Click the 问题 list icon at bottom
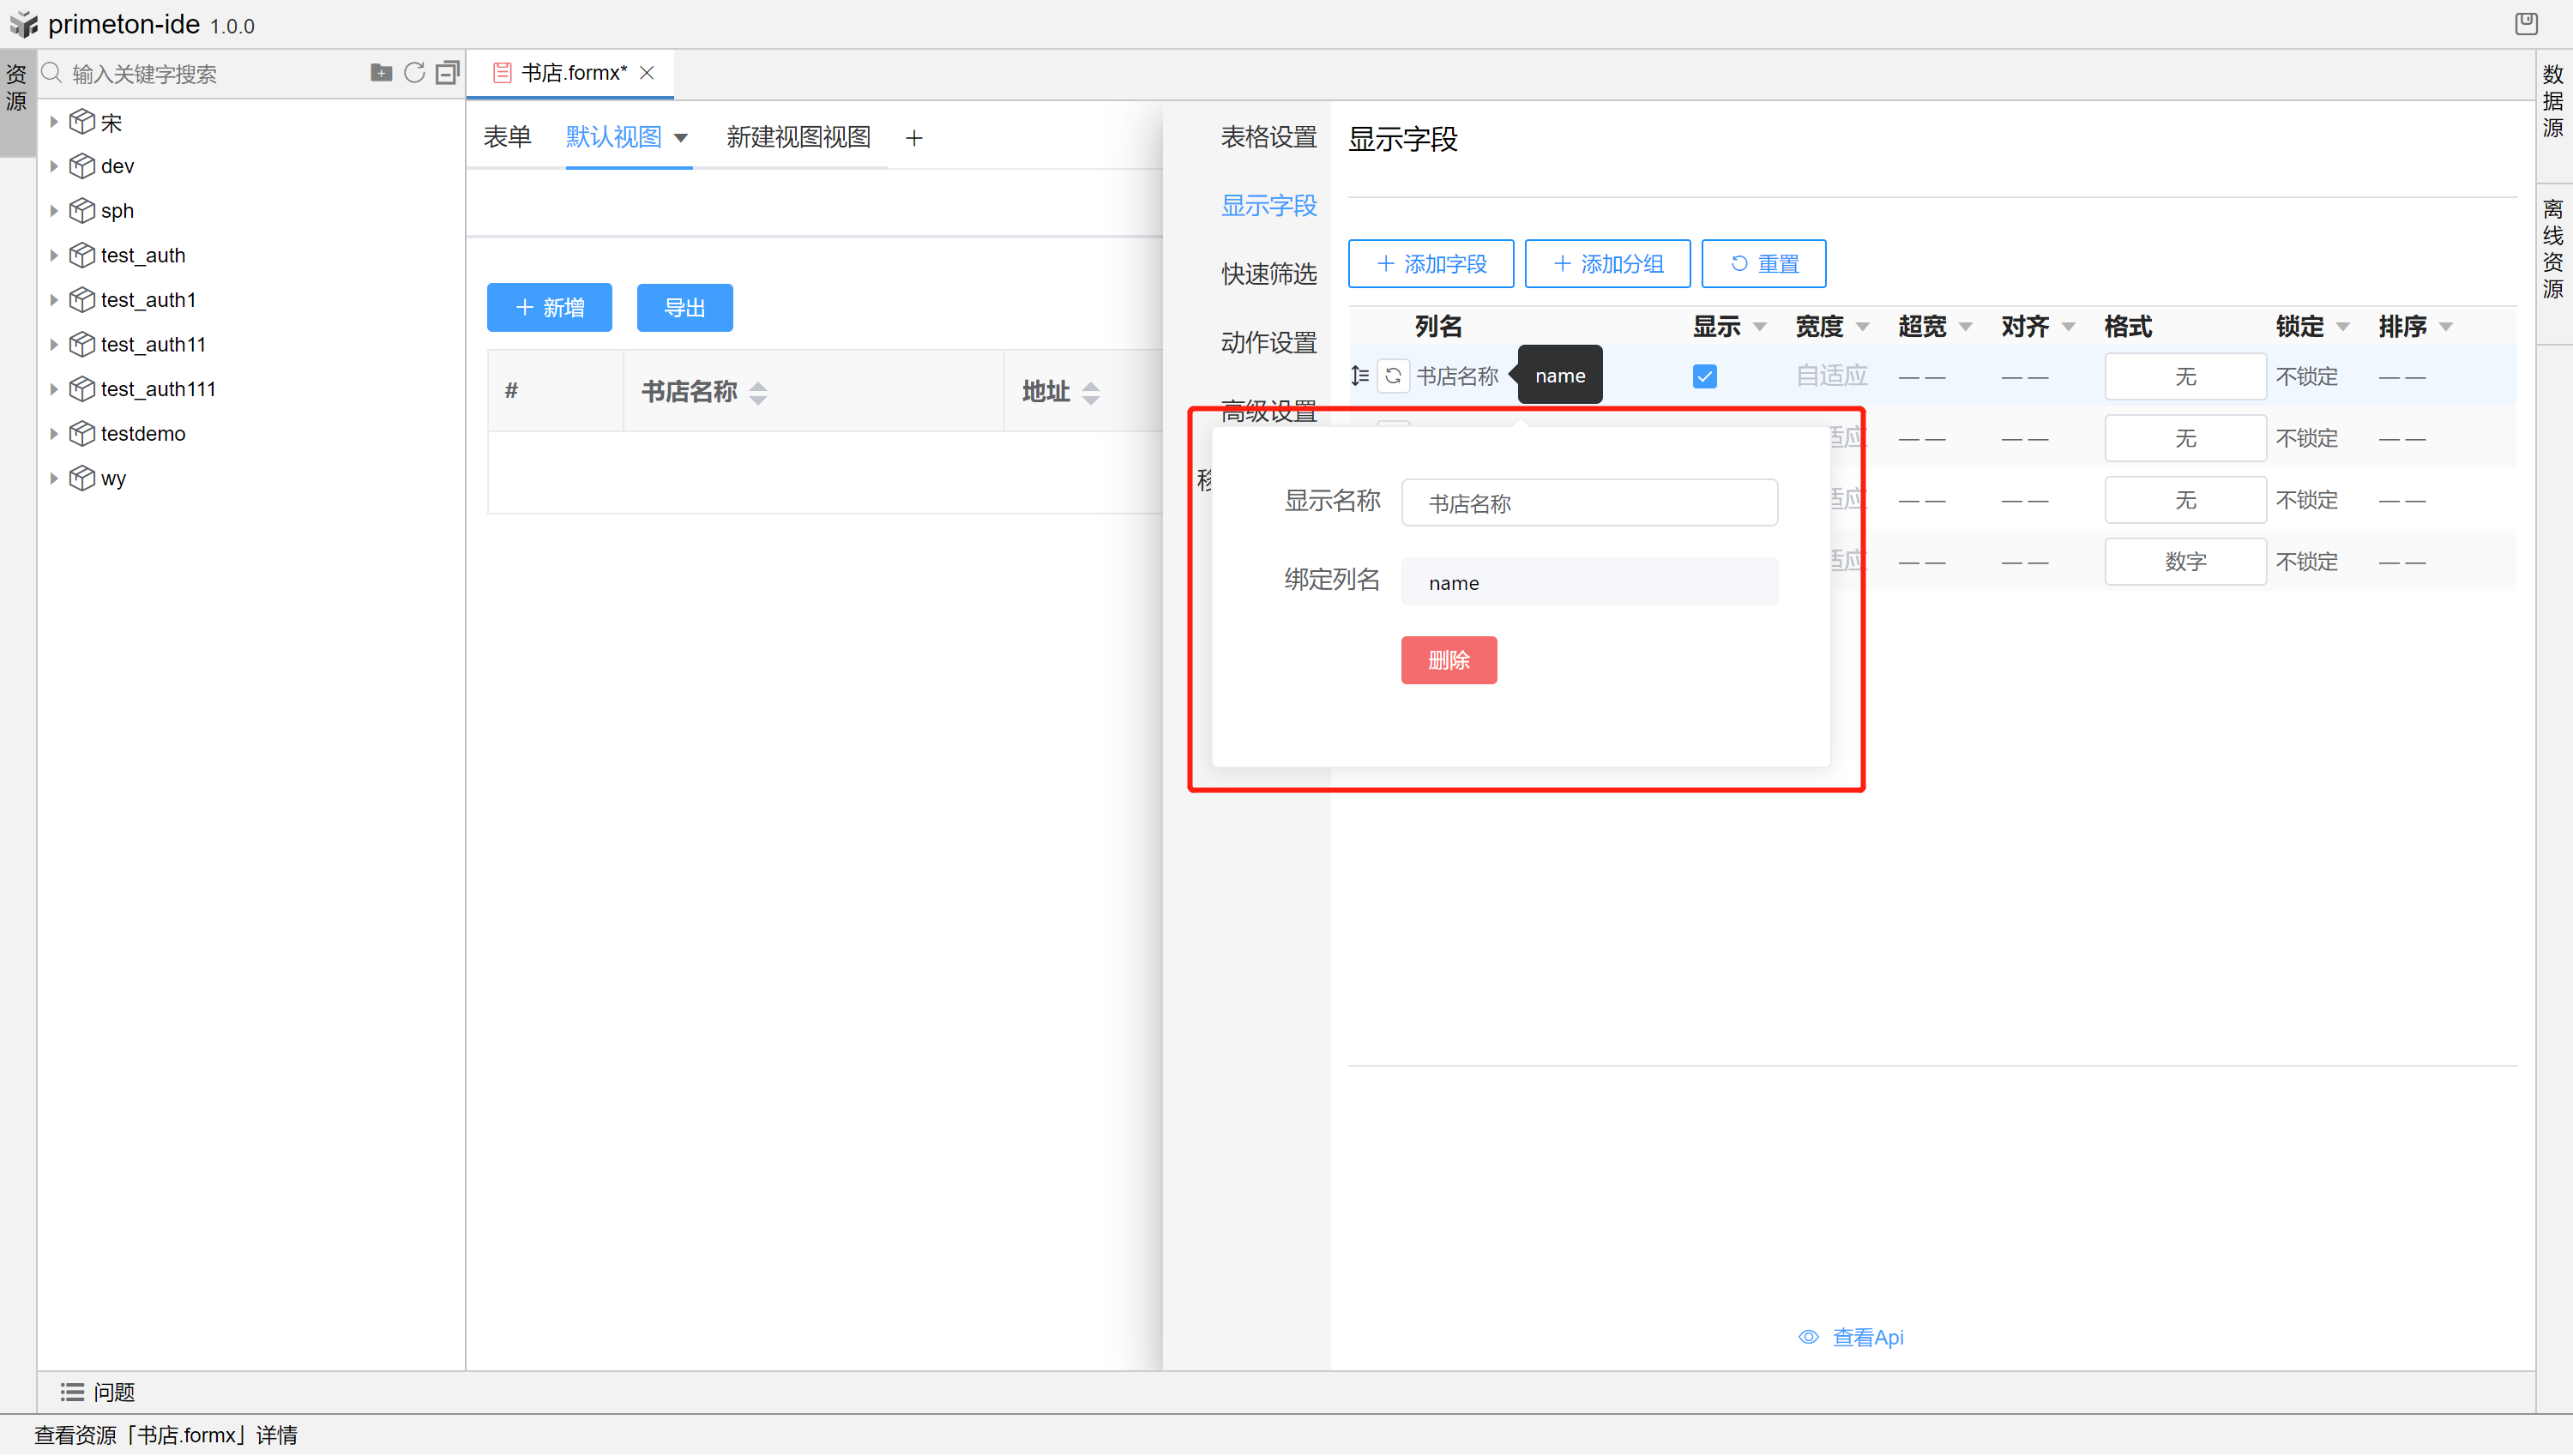Screen dimensions: 2573x1456 pos(72,1392)
